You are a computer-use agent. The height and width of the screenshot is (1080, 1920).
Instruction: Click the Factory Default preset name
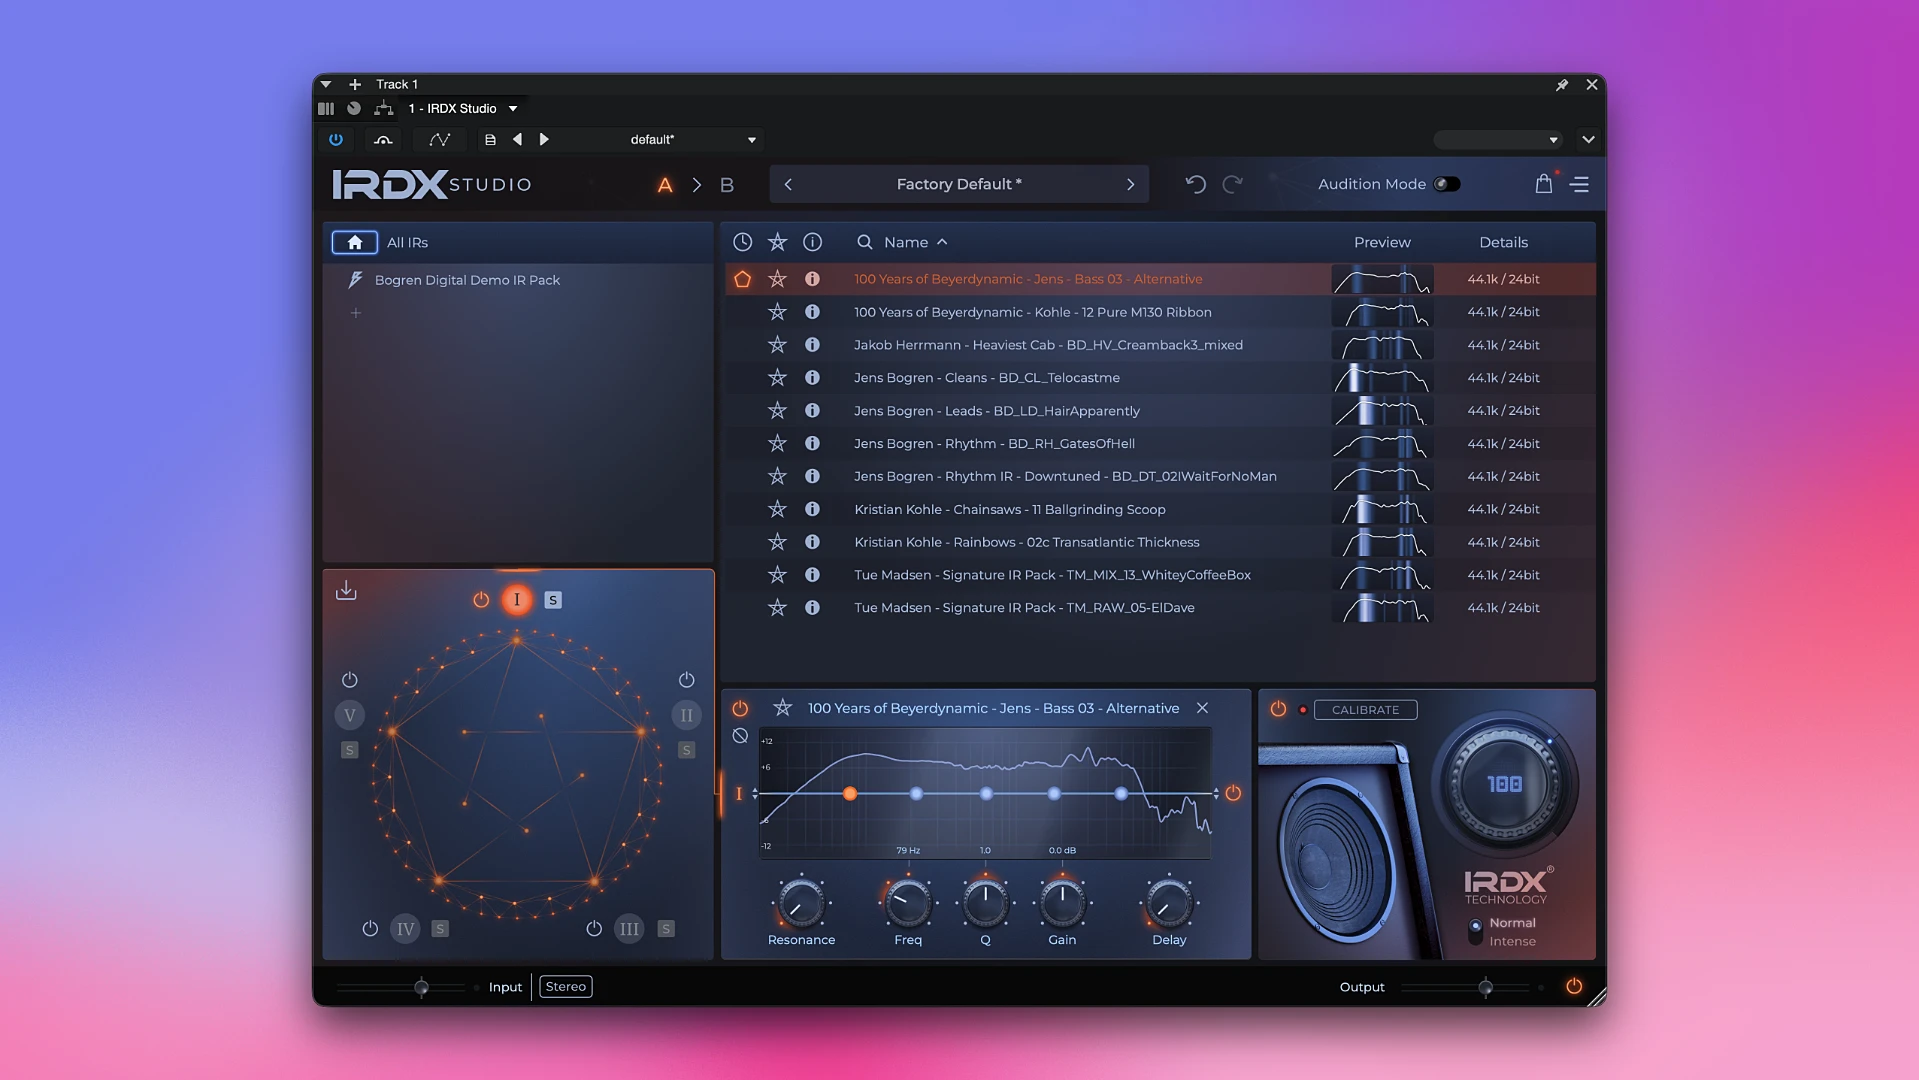click(959, 184)
